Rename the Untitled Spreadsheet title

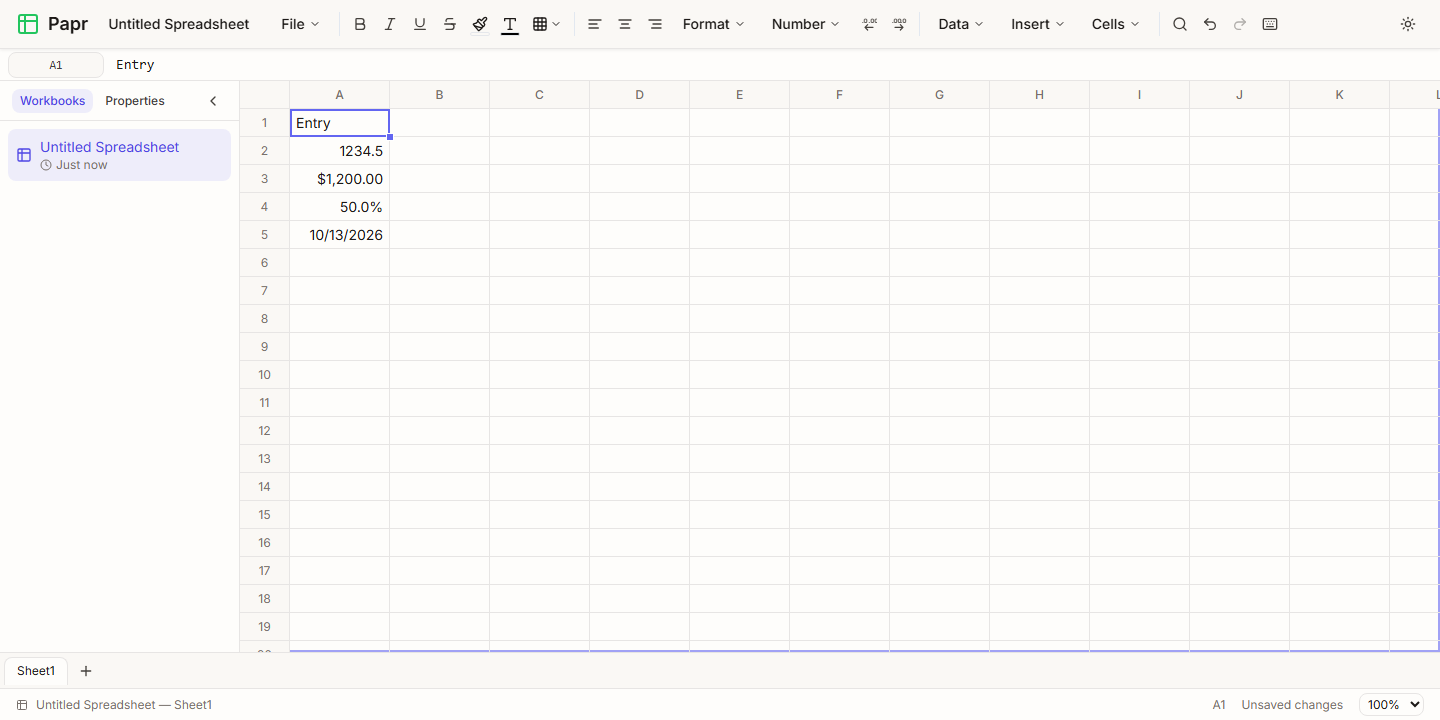[179, 24]
